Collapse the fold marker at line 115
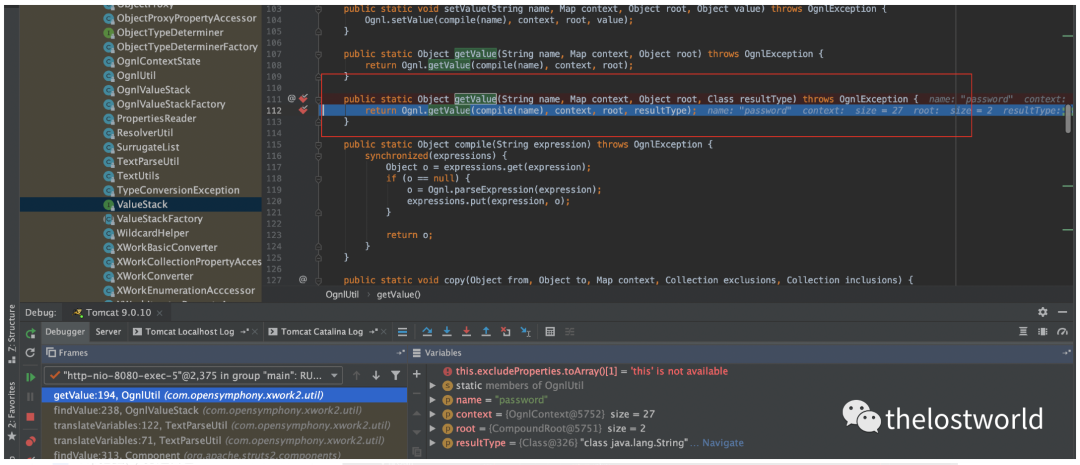 pos(318,145)
